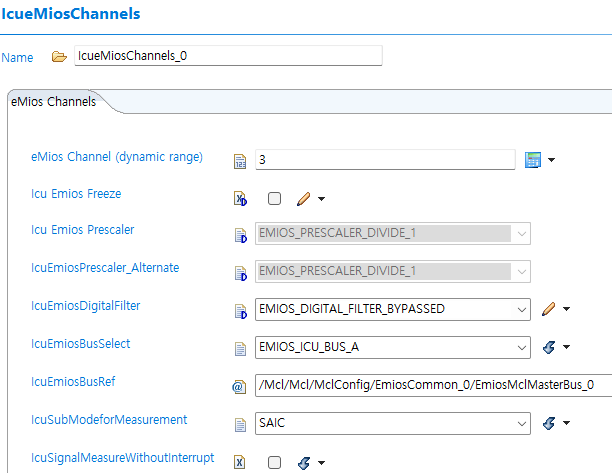This screenshot has width=612, height=473.
Task: Toggle IcuSignalMeasureWithoutInterrupt checkbox
Action: pyautogui.click(x=274, y=462)
